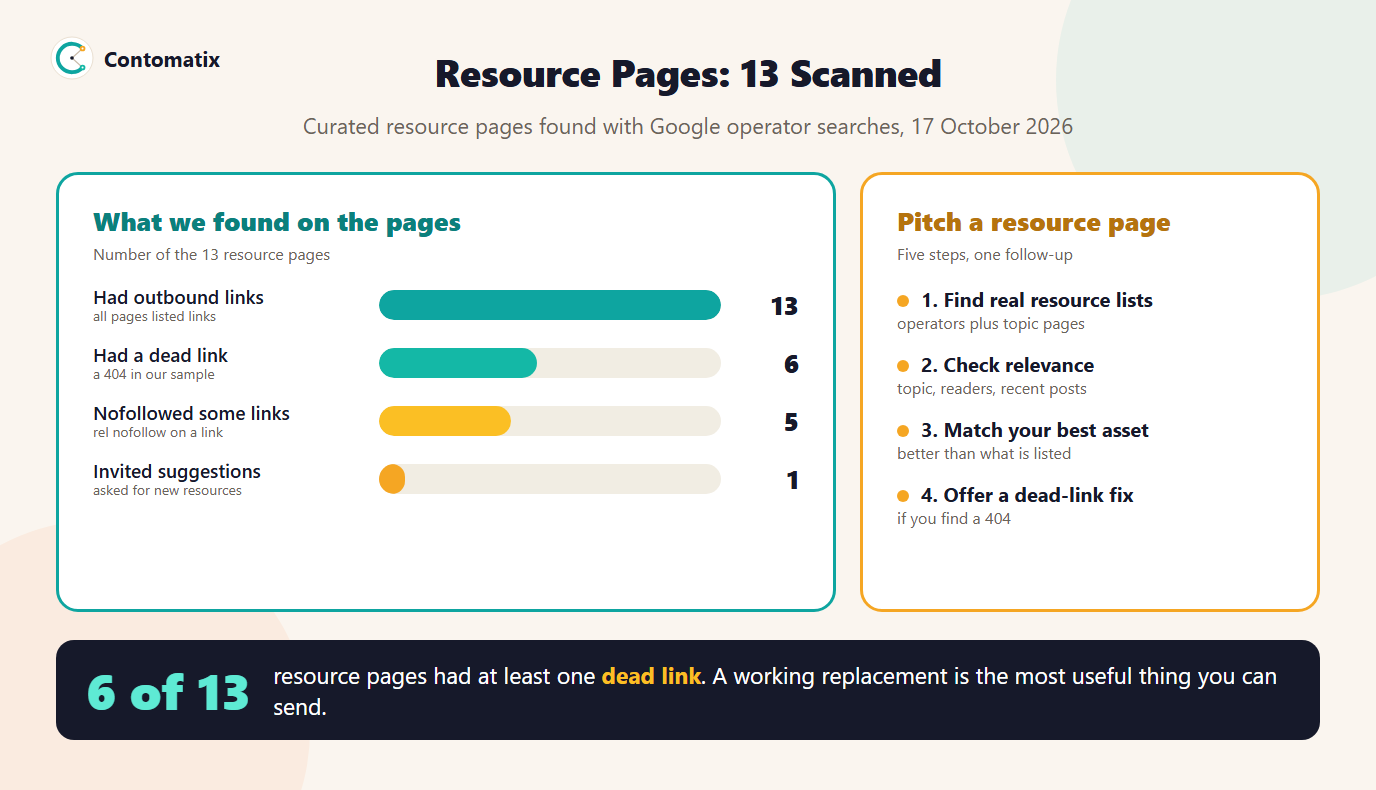Click the bullet dot for step 3
Image resolution: width=1376 pixels, height=790 pixels.
tap(903, 431)
